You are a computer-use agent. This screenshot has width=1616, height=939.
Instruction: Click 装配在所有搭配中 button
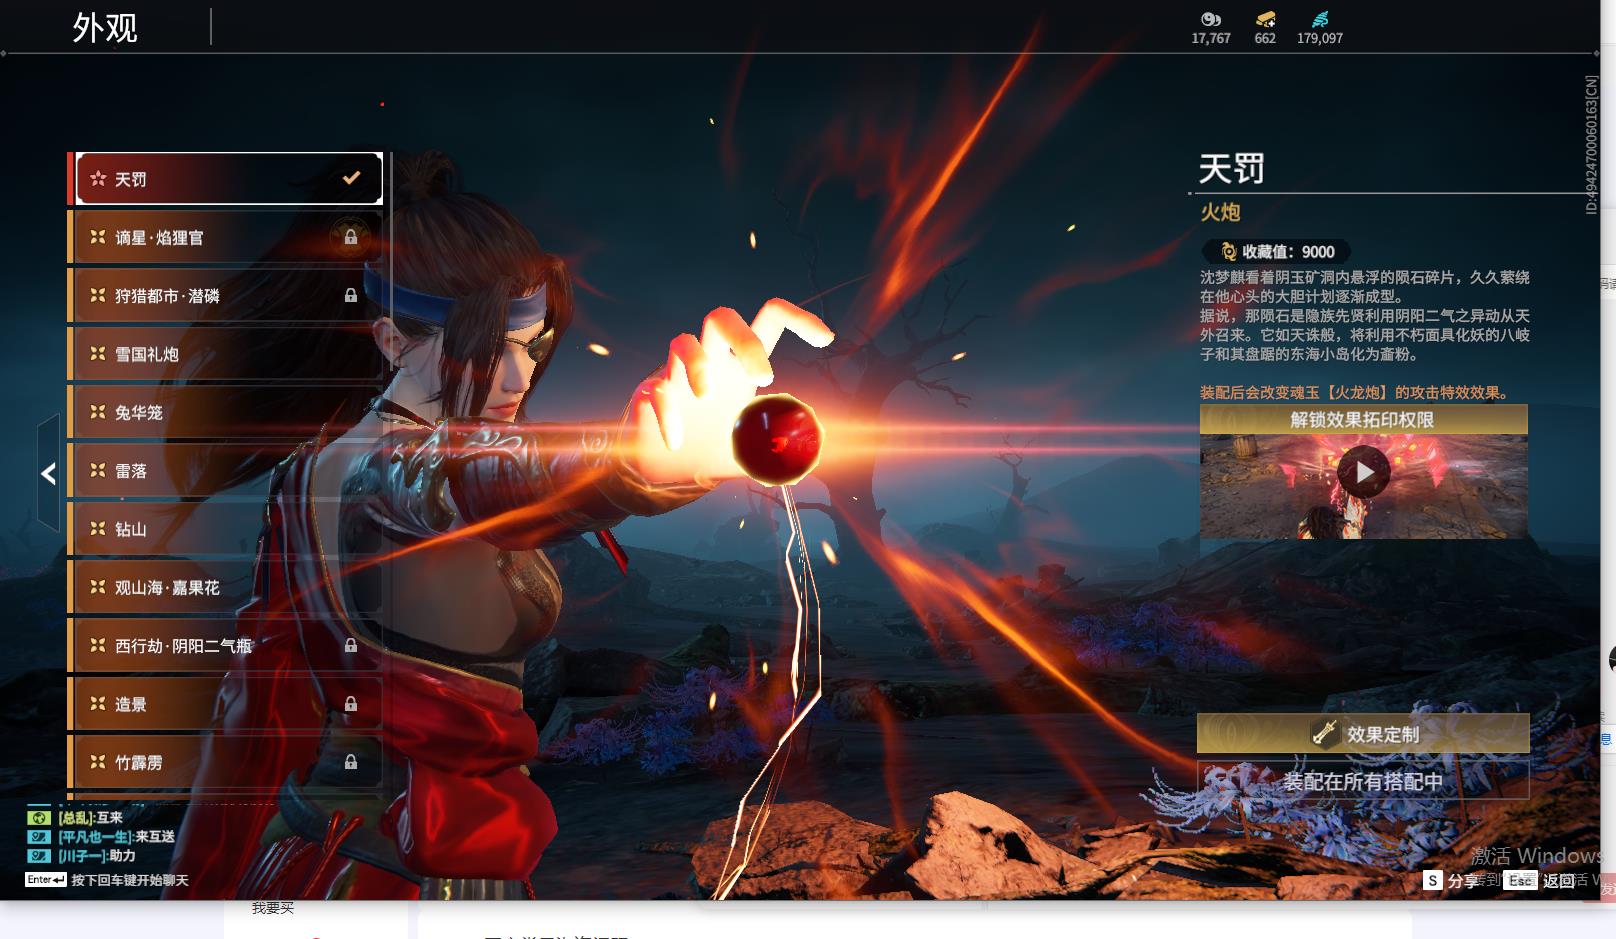click(1363, 781)
